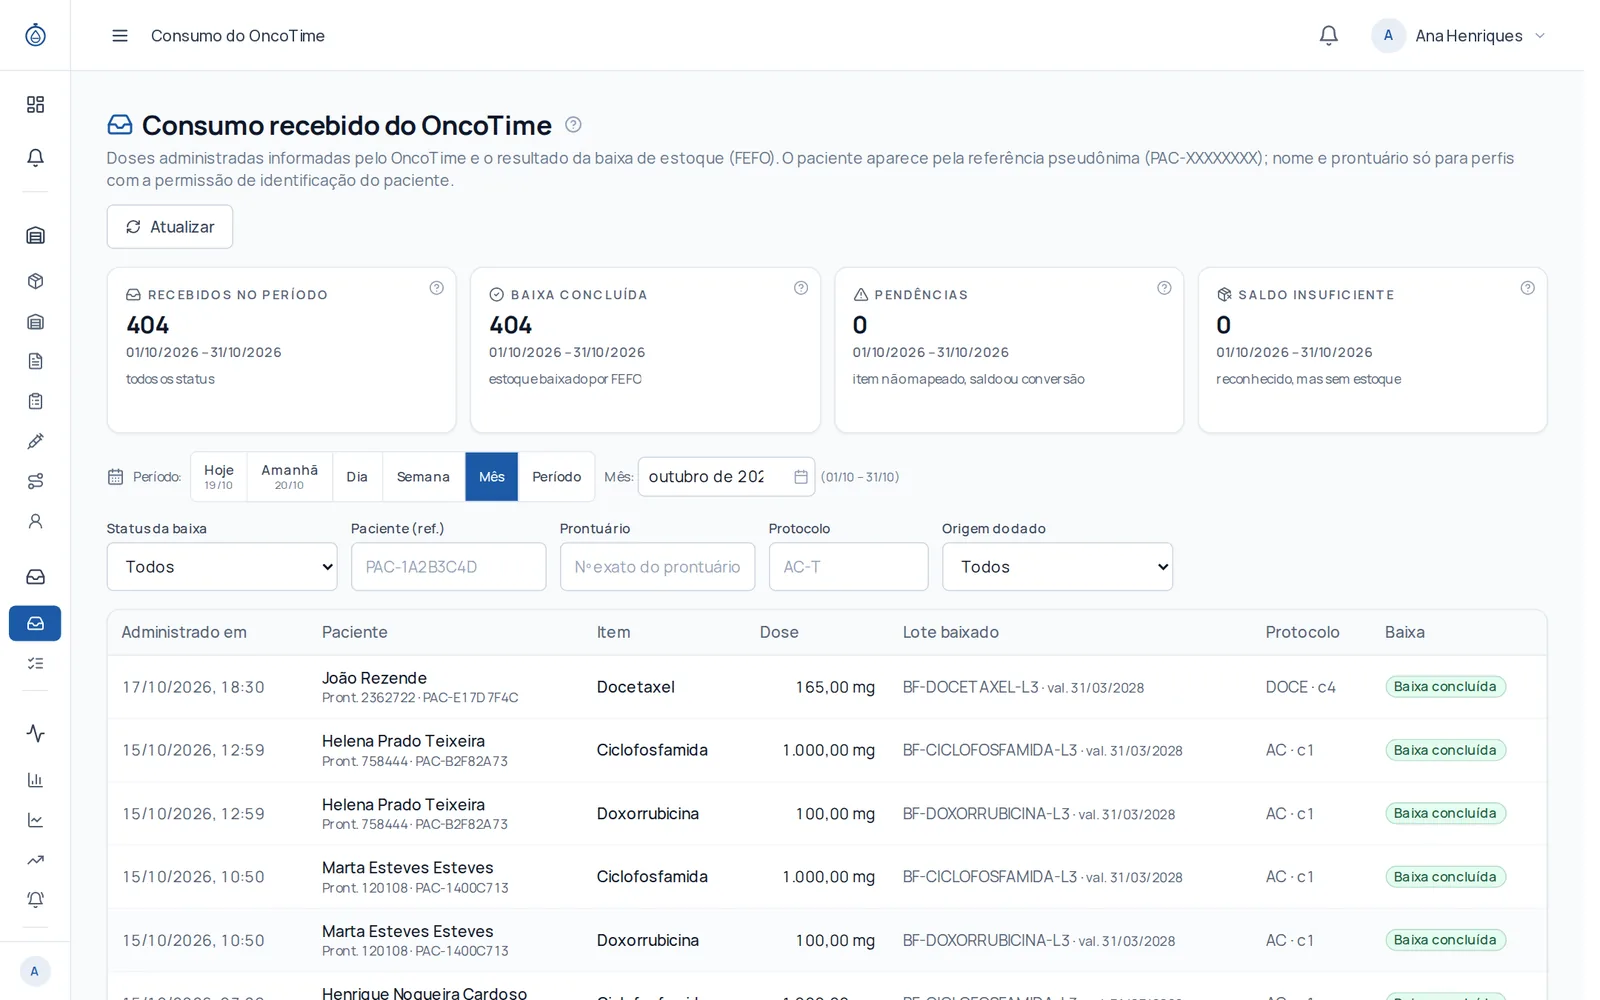Image resolution: width=1600 pixels, height=1000 pixels.
Task: Click the Atualizar button
Action: pos(170,227)
